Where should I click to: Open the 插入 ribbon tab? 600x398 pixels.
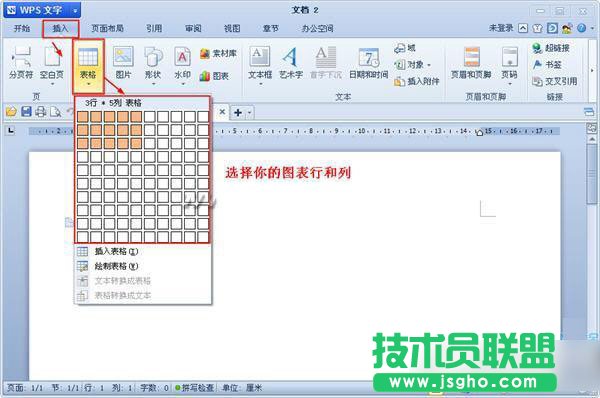coord(60,29)
